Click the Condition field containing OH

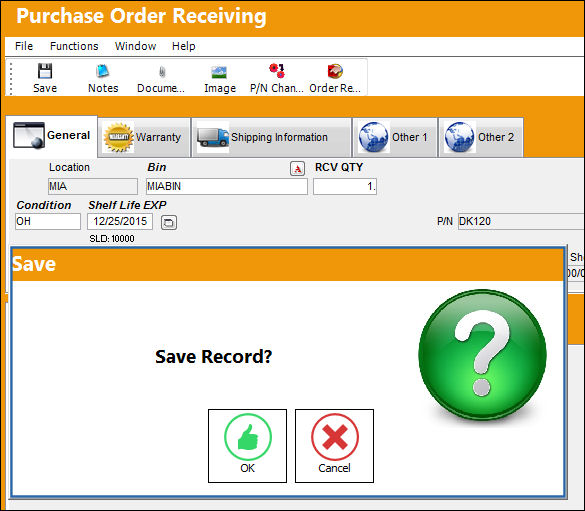(48, 222)
